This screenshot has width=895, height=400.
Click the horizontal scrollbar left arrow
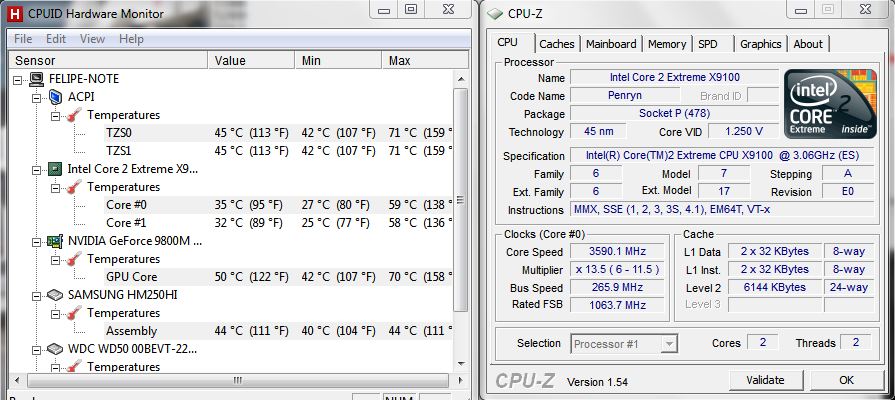[x=17, y=380]
